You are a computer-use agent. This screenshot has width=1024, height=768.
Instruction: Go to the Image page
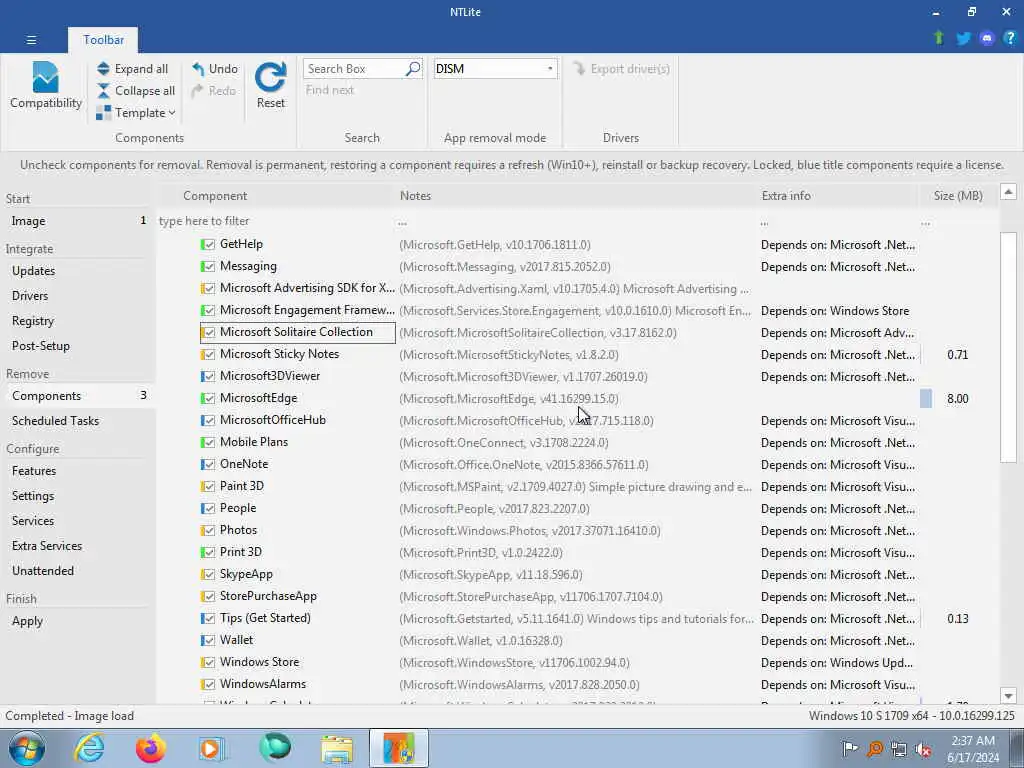click(x=28, y=221)
